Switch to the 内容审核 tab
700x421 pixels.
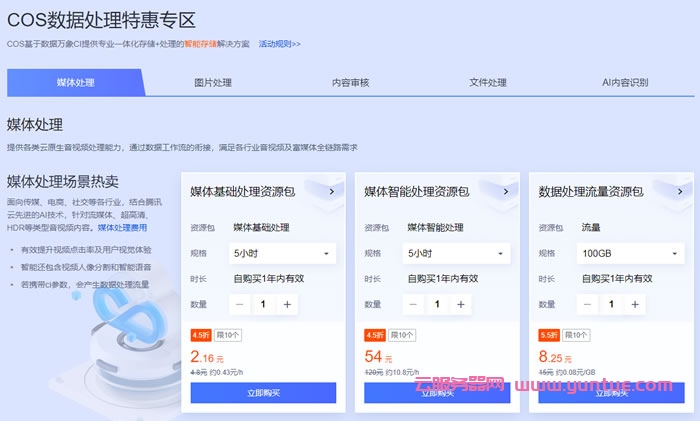point(350,82)
